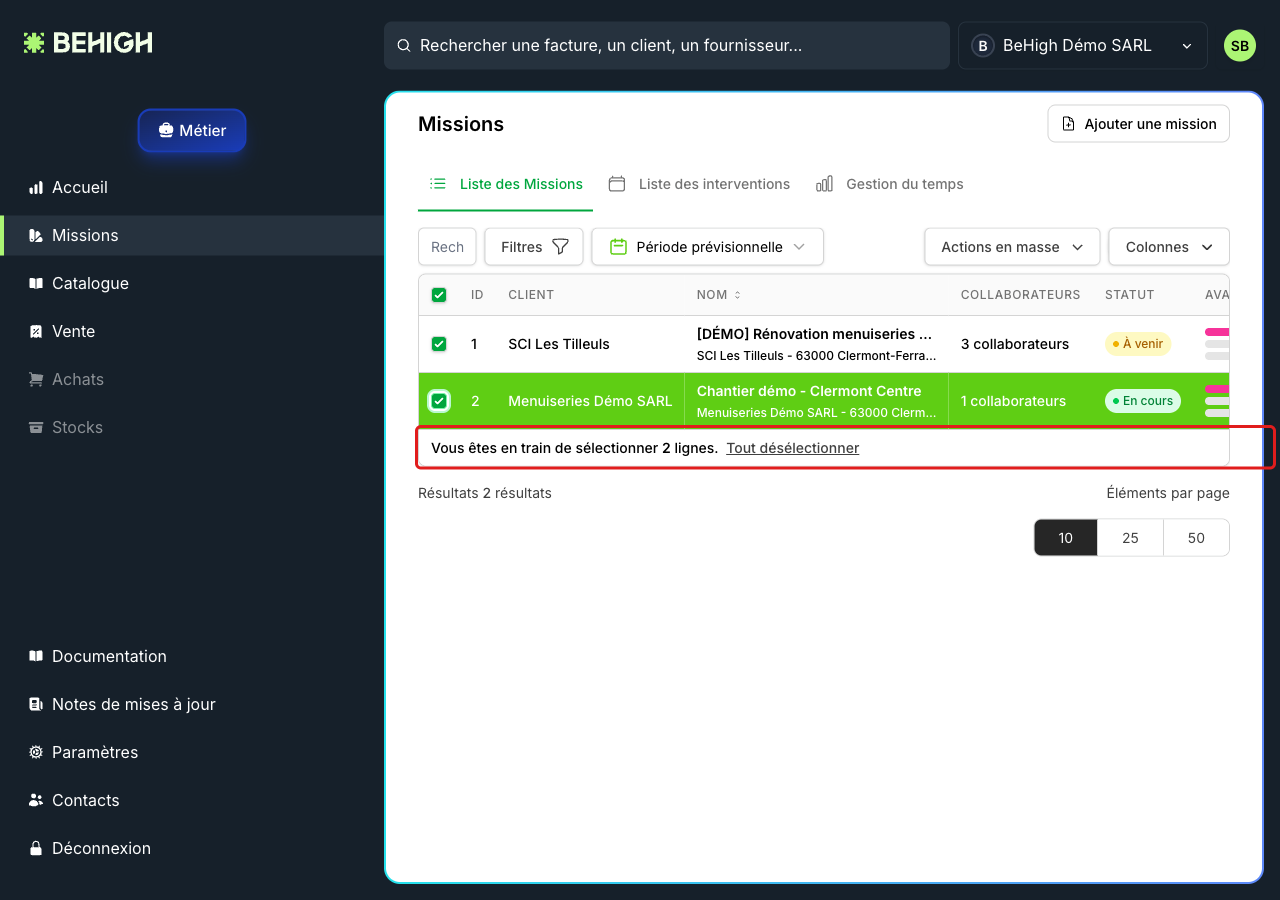
Task: Select 25 elements per page
Action: (x=1130, y=538)
